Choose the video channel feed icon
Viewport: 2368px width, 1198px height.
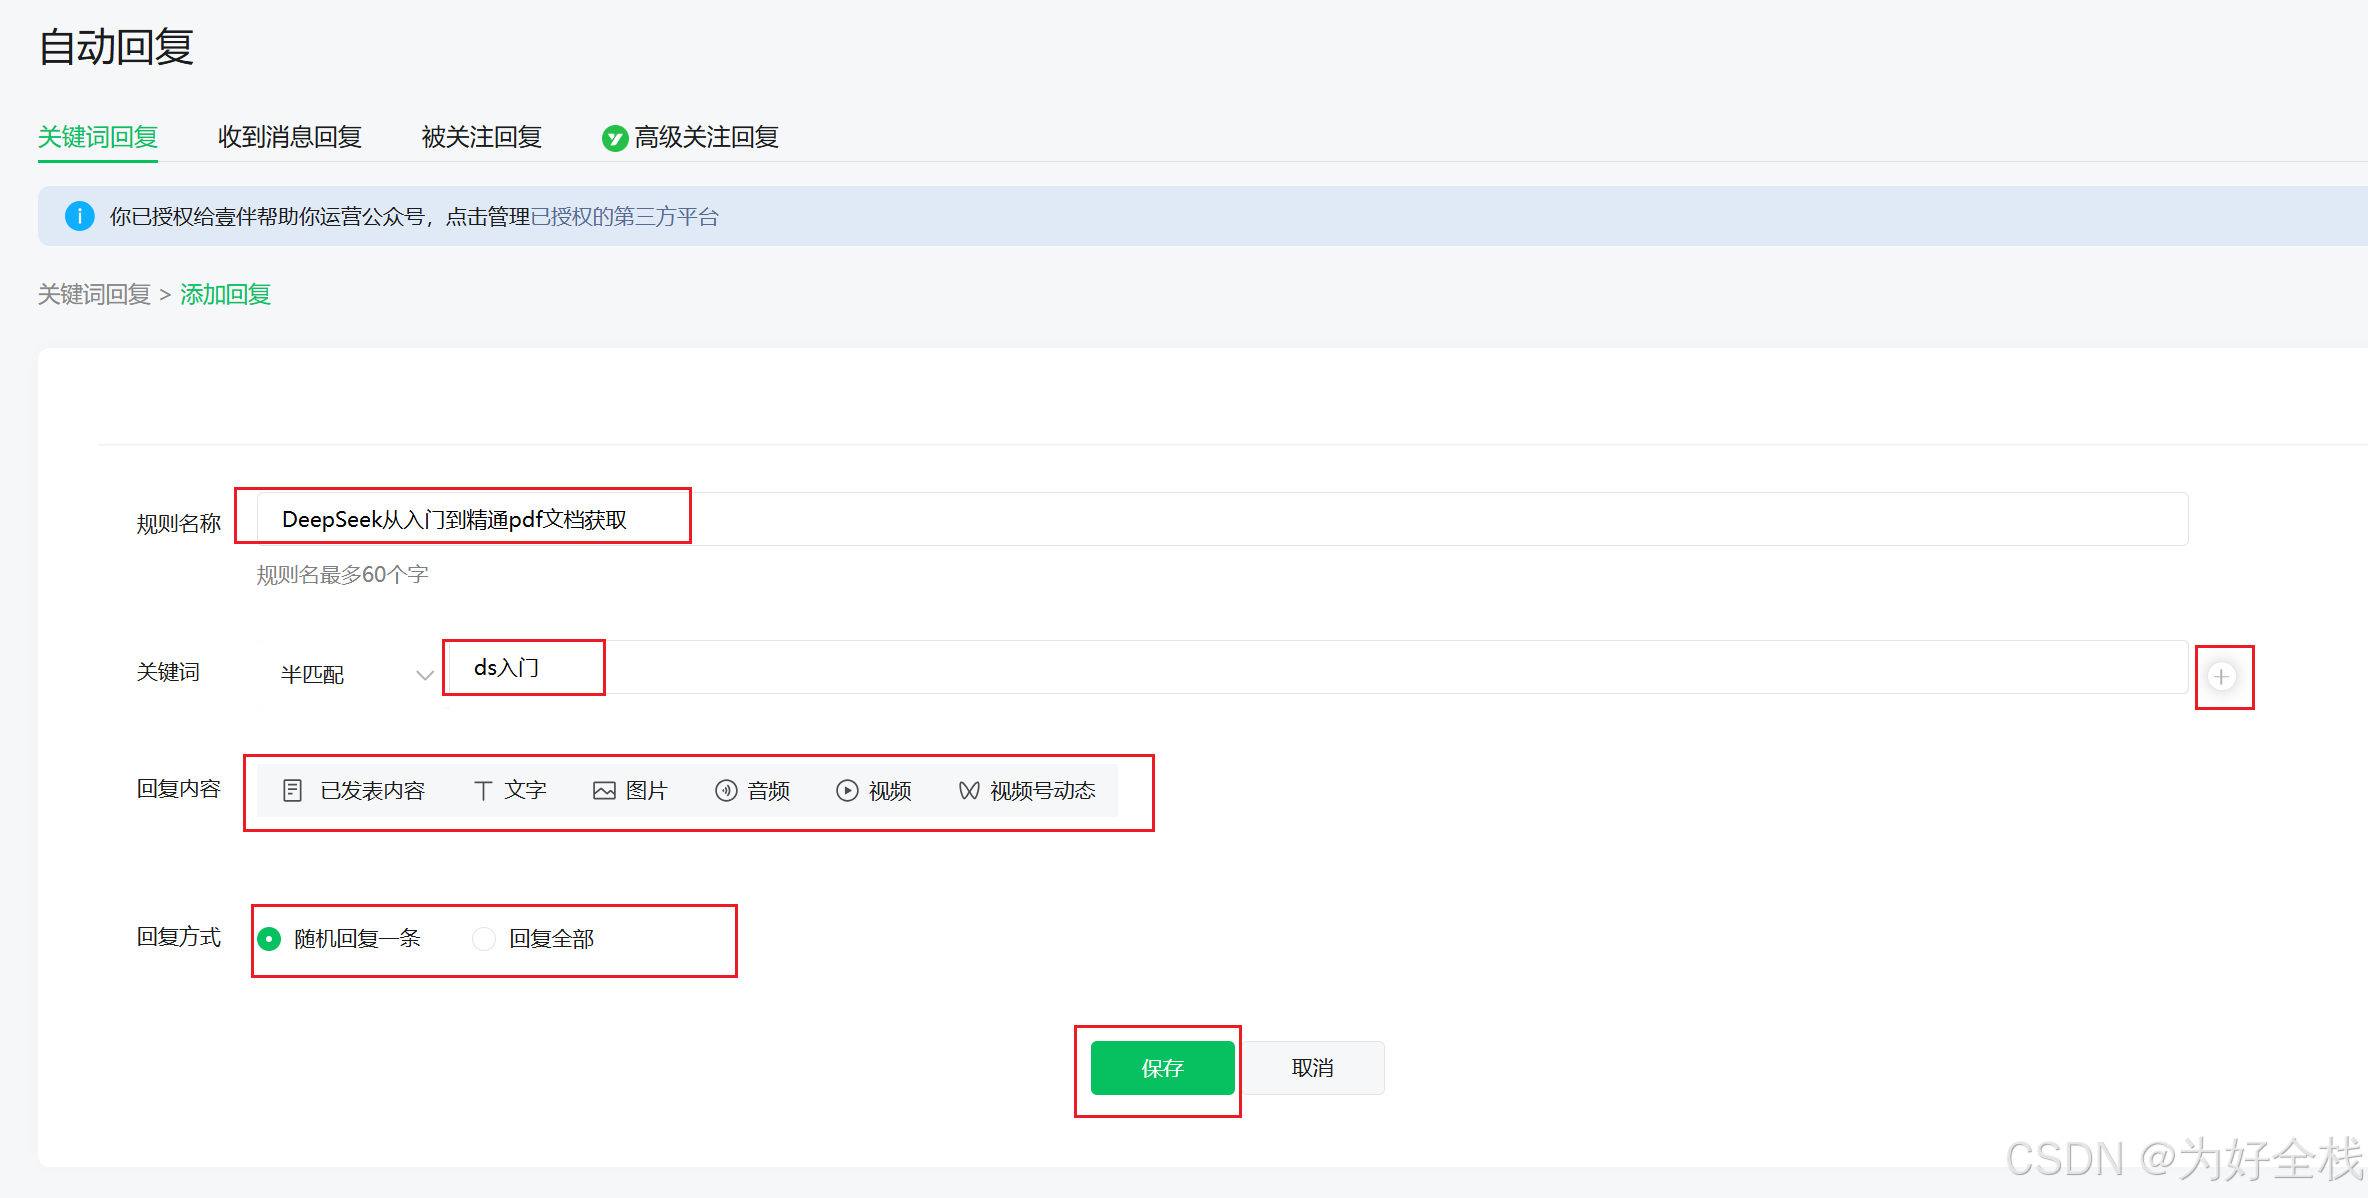click(x=968, y=791)
